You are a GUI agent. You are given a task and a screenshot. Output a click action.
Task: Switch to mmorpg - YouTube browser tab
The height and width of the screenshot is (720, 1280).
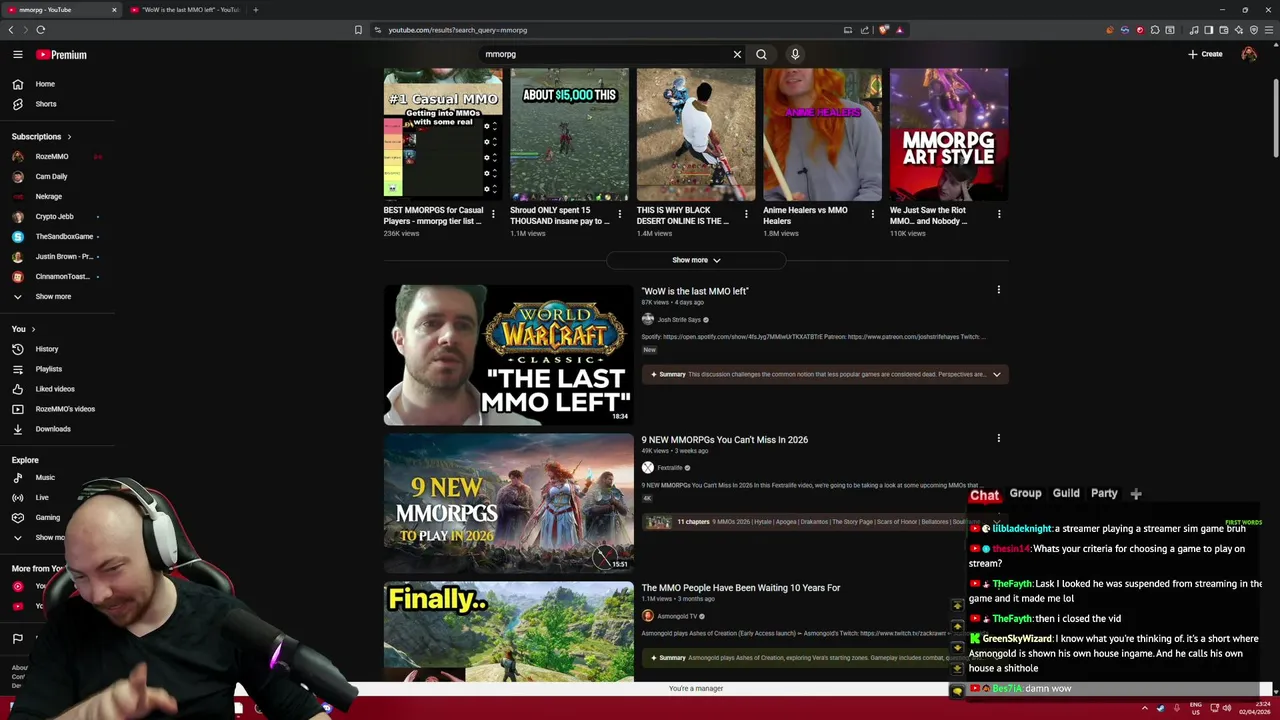[60, 10]
